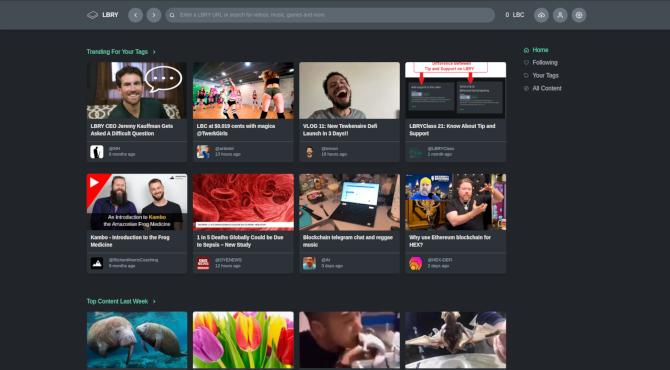
Task: Click the 0 LBC wallet balance
Action: pos(514,15)
